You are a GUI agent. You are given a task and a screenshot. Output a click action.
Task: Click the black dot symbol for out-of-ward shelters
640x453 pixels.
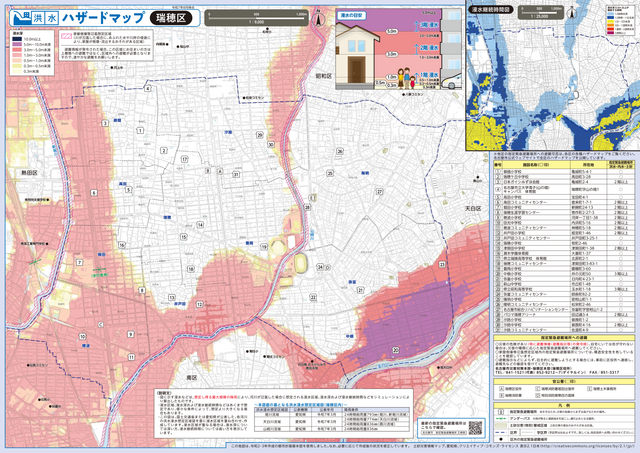tap(501, 439)
